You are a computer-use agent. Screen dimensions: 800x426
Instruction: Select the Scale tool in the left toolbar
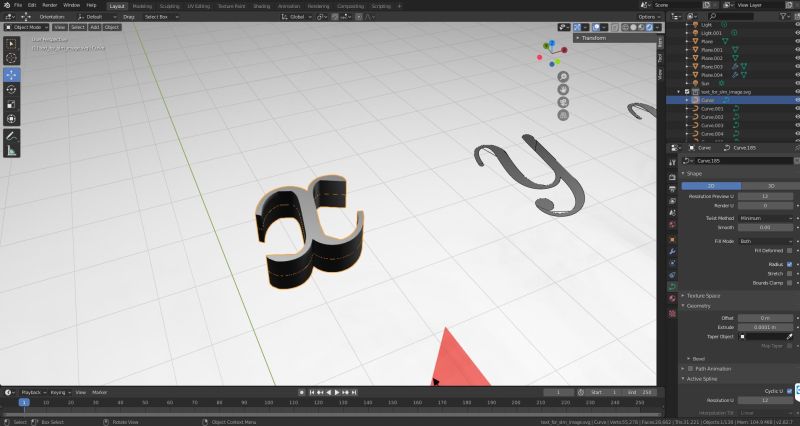[x=11, y=104]
